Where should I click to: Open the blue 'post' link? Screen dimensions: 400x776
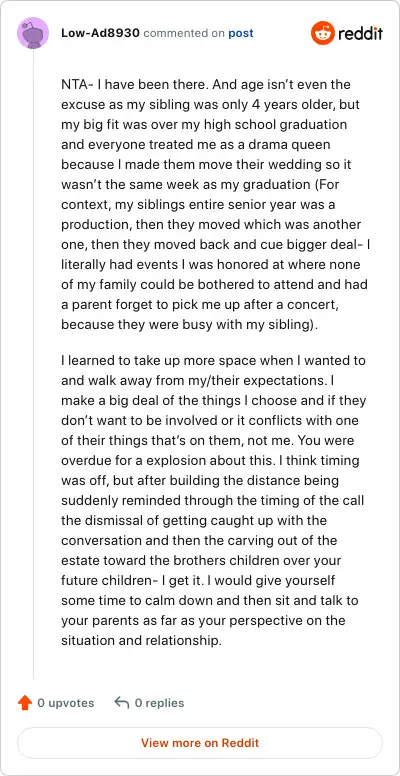click(241, 33)
